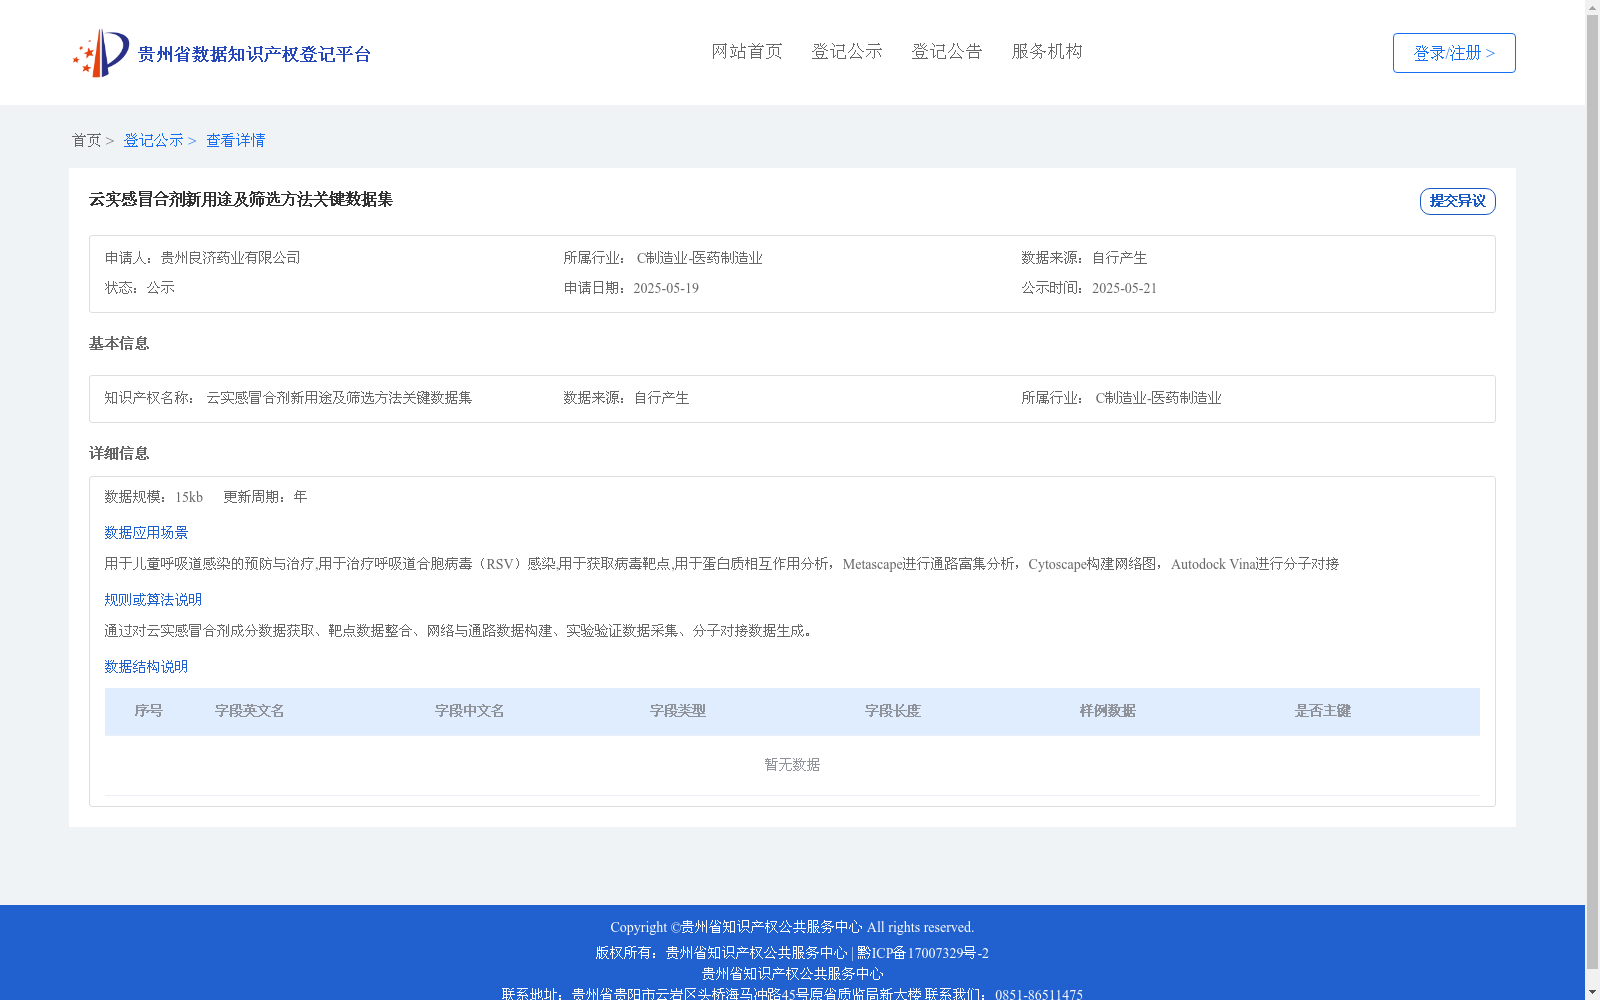
Task: Click 规则或算法说明 heading
Action: [153, 600]
